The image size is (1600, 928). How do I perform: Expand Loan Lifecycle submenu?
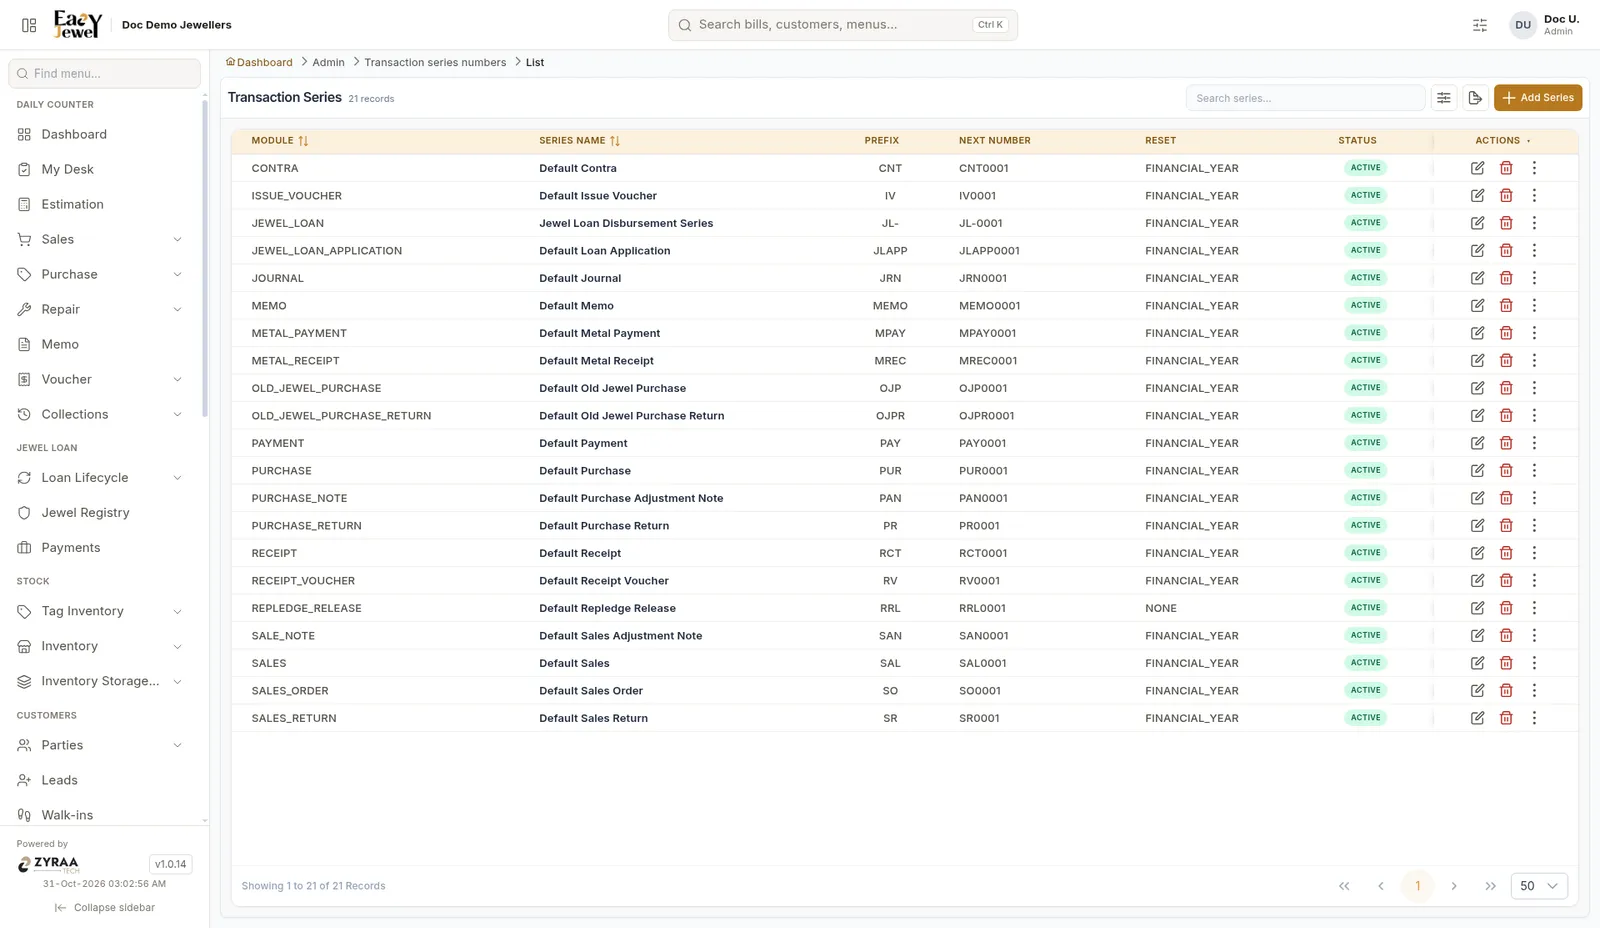coord(104,478)
